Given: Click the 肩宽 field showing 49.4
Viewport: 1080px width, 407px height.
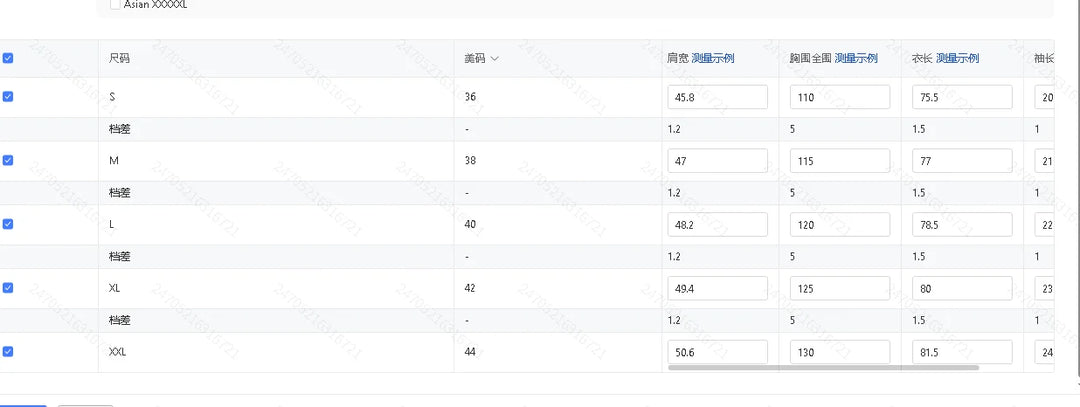Looking at the screenshot, I should click(x=718, y=289).
